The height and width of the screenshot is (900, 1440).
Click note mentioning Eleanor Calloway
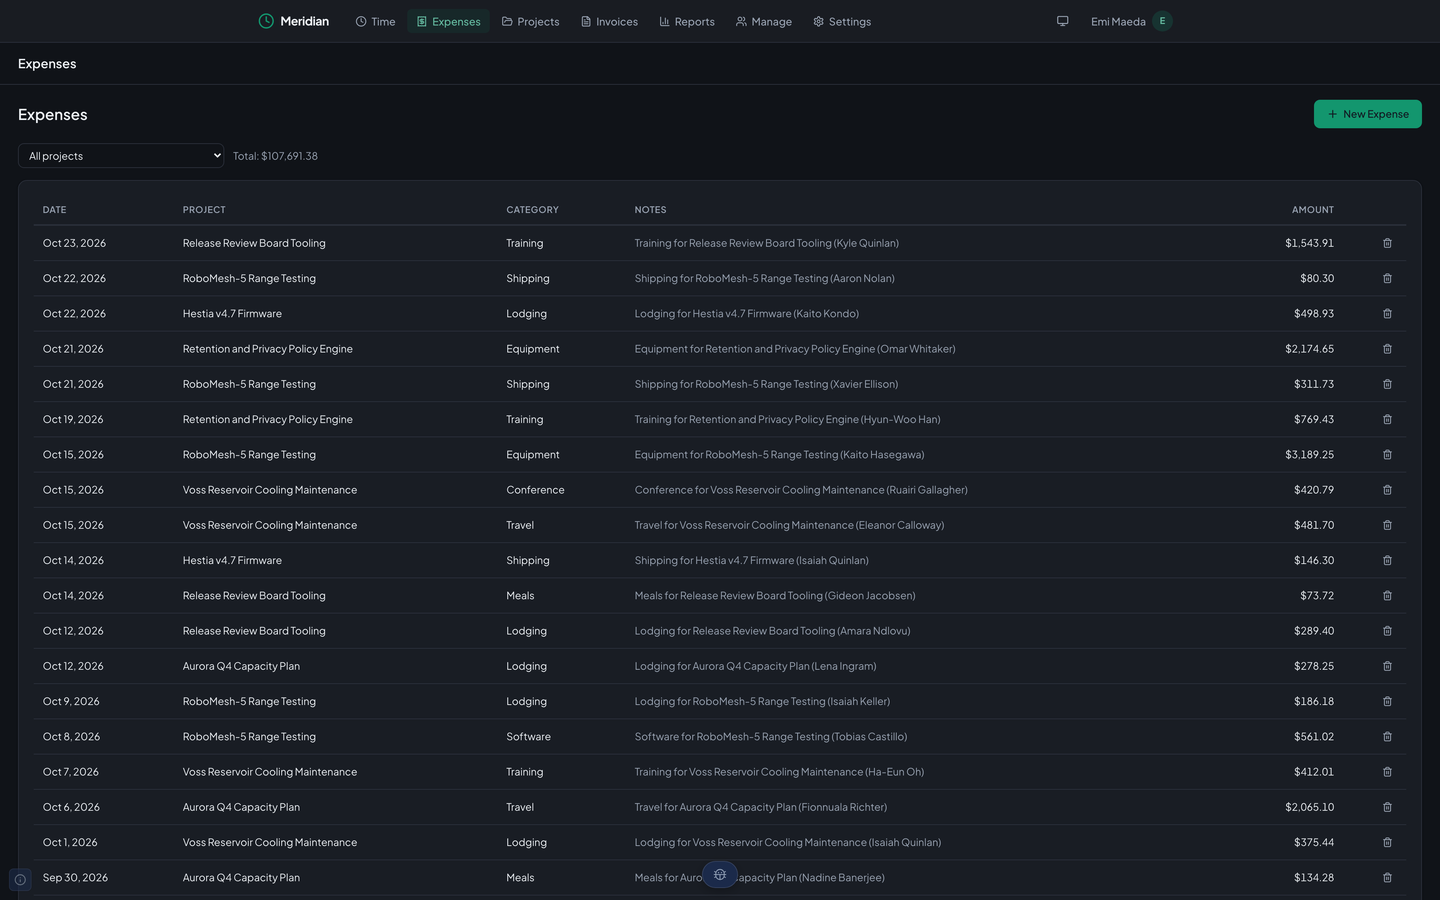coord(789,525)
